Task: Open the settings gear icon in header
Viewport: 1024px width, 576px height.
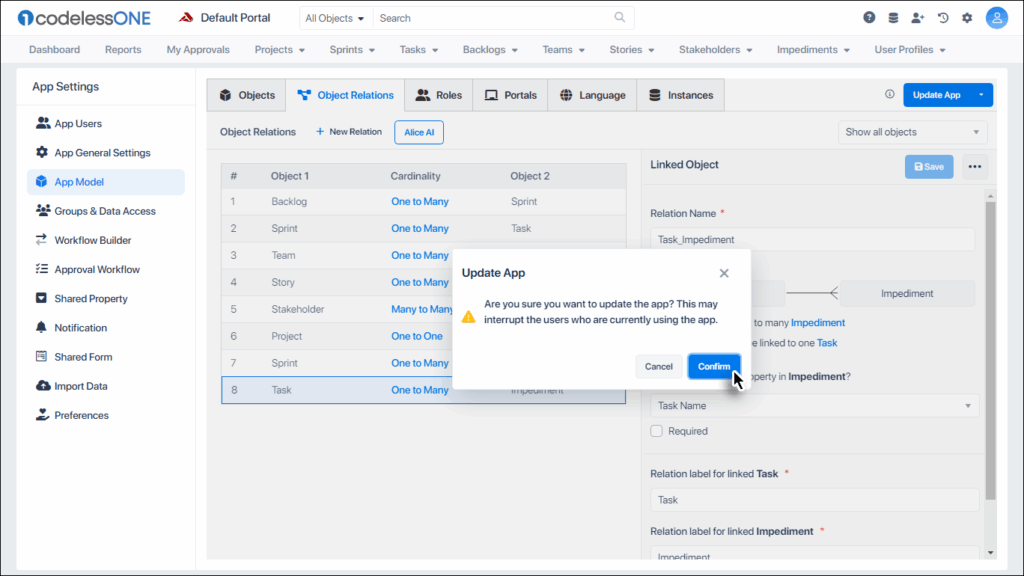Action: tap(967, 18)
